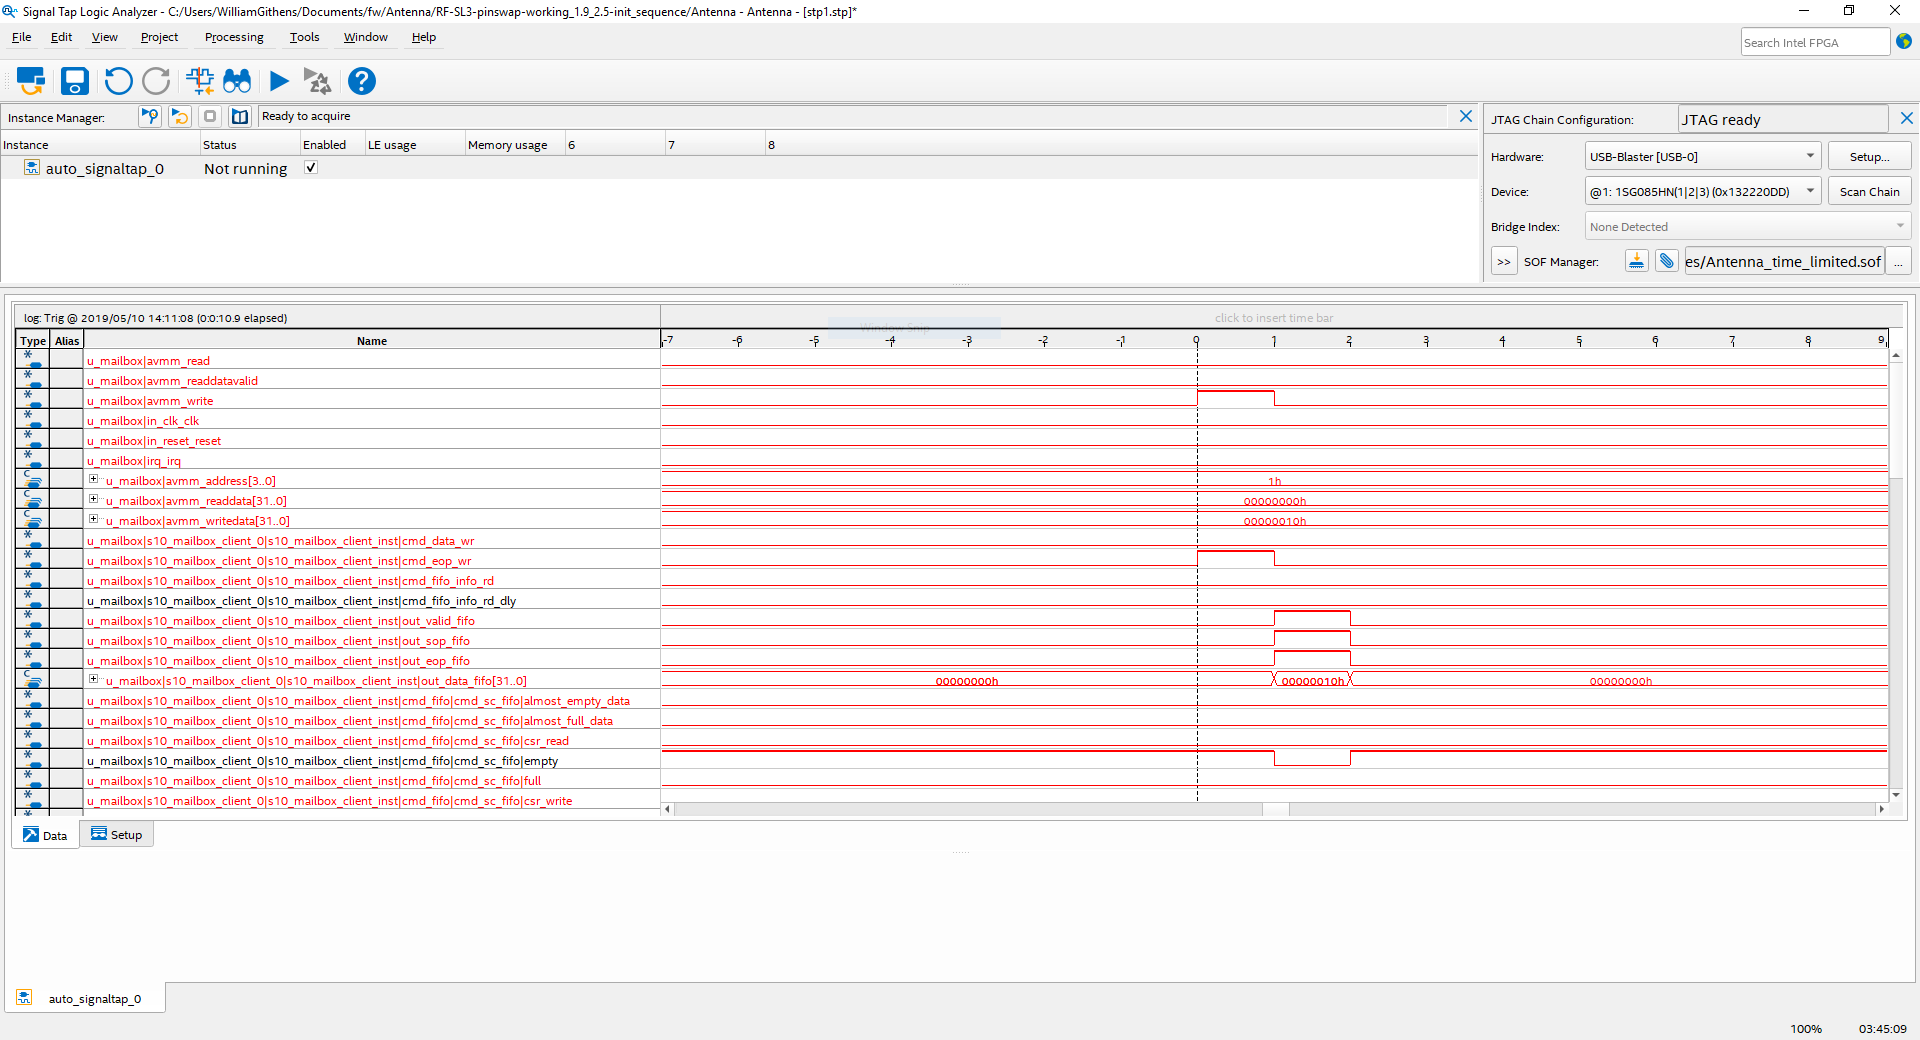The height and width of the screenshot is (1040, 1920).
Task: Click the SOF Manager paperclip attach icon
Action: 1666,262
